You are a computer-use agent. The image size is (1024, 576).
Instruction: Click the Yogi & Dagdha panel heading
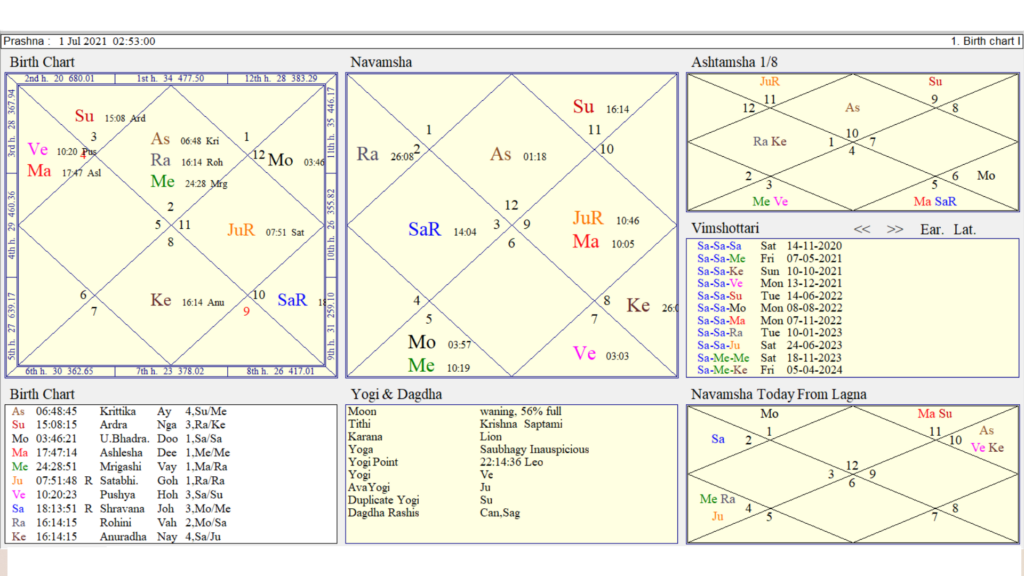click(x=396, y=394)
